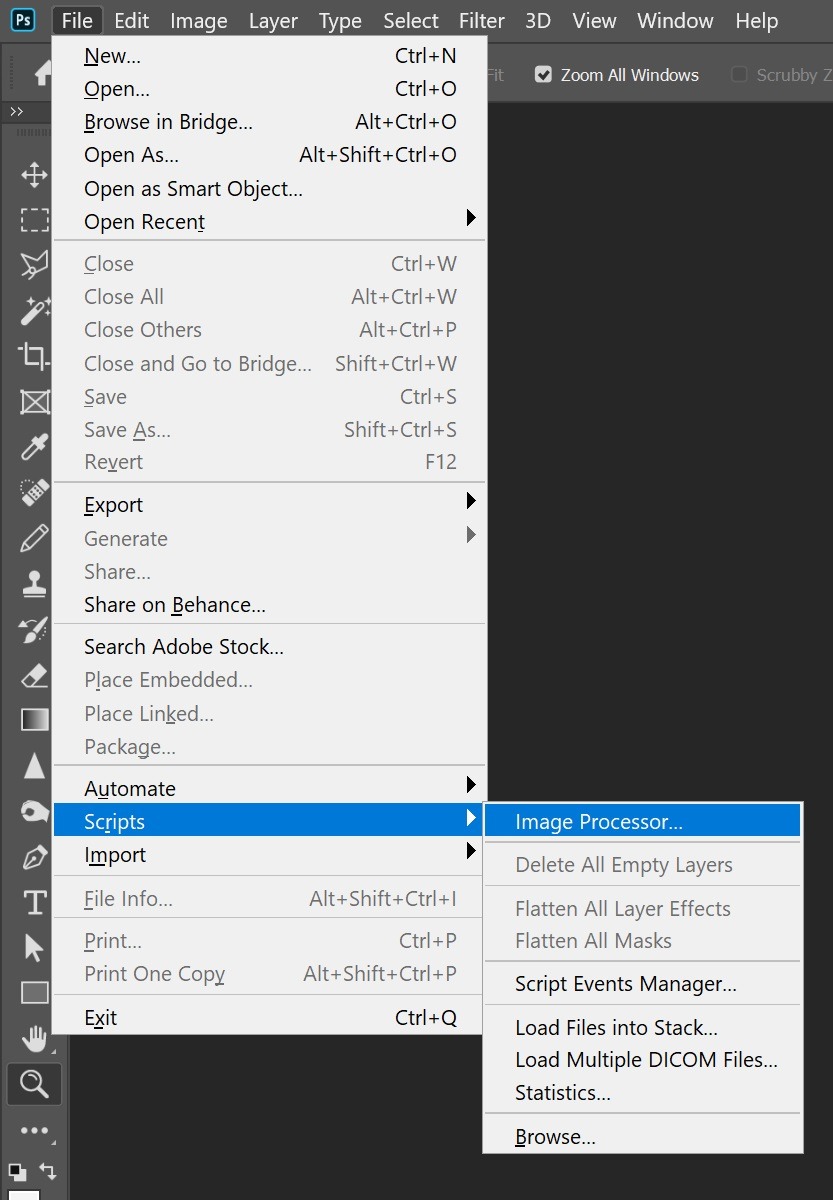Select the Move tool
Viewport: 833px width, 1200px height.
(x=34, y=176)
